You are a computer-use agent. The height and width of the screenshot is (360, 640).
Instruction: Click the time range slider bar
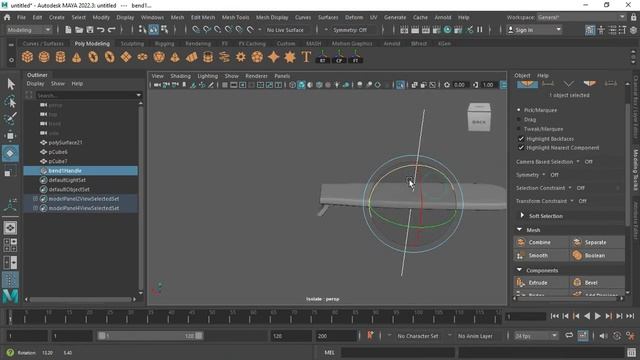[x=150, y=336]
